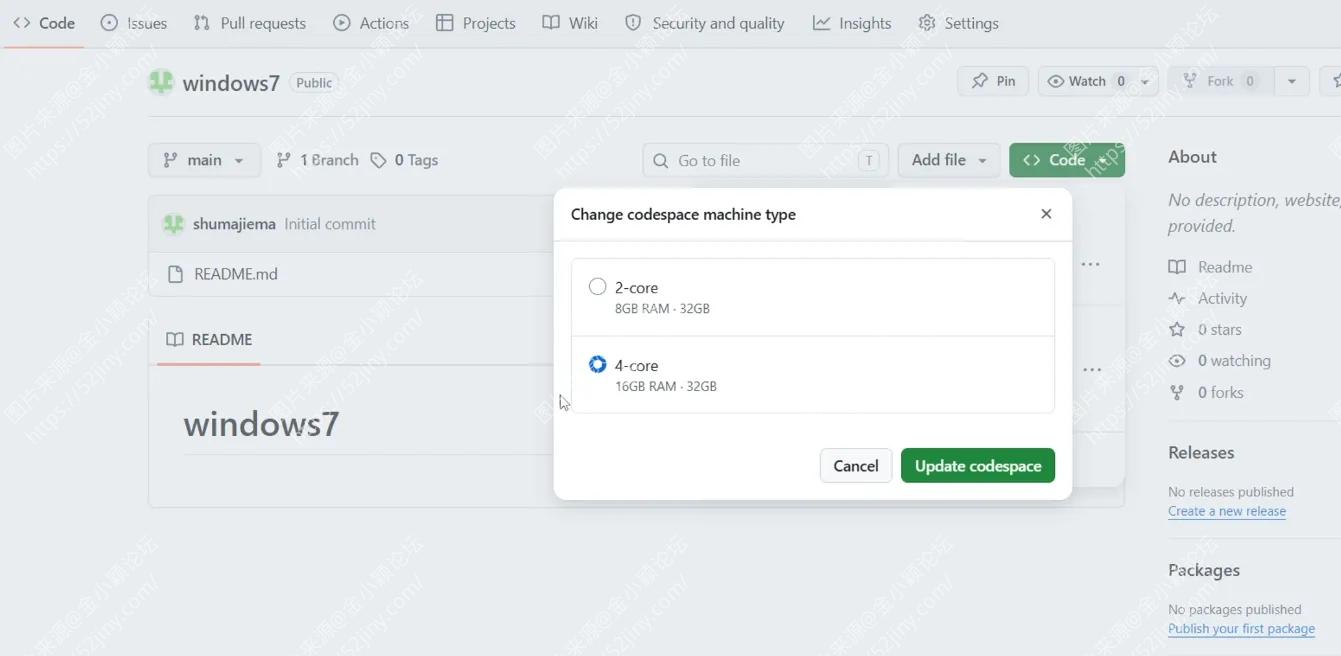This screenshot has width=1341, height=656.
Task: Switch to the Issues tab
Action: [x=134, y=23]
